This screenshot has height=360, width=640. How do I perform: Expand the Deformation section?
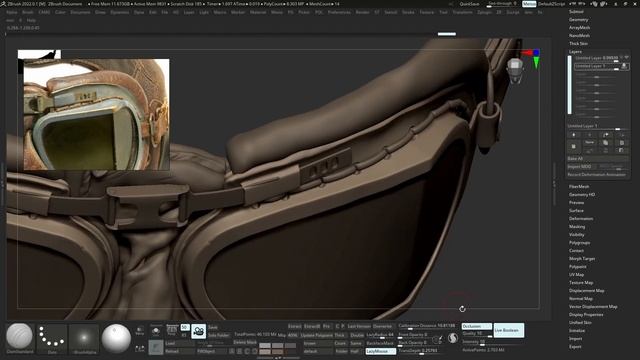point(581,219)
